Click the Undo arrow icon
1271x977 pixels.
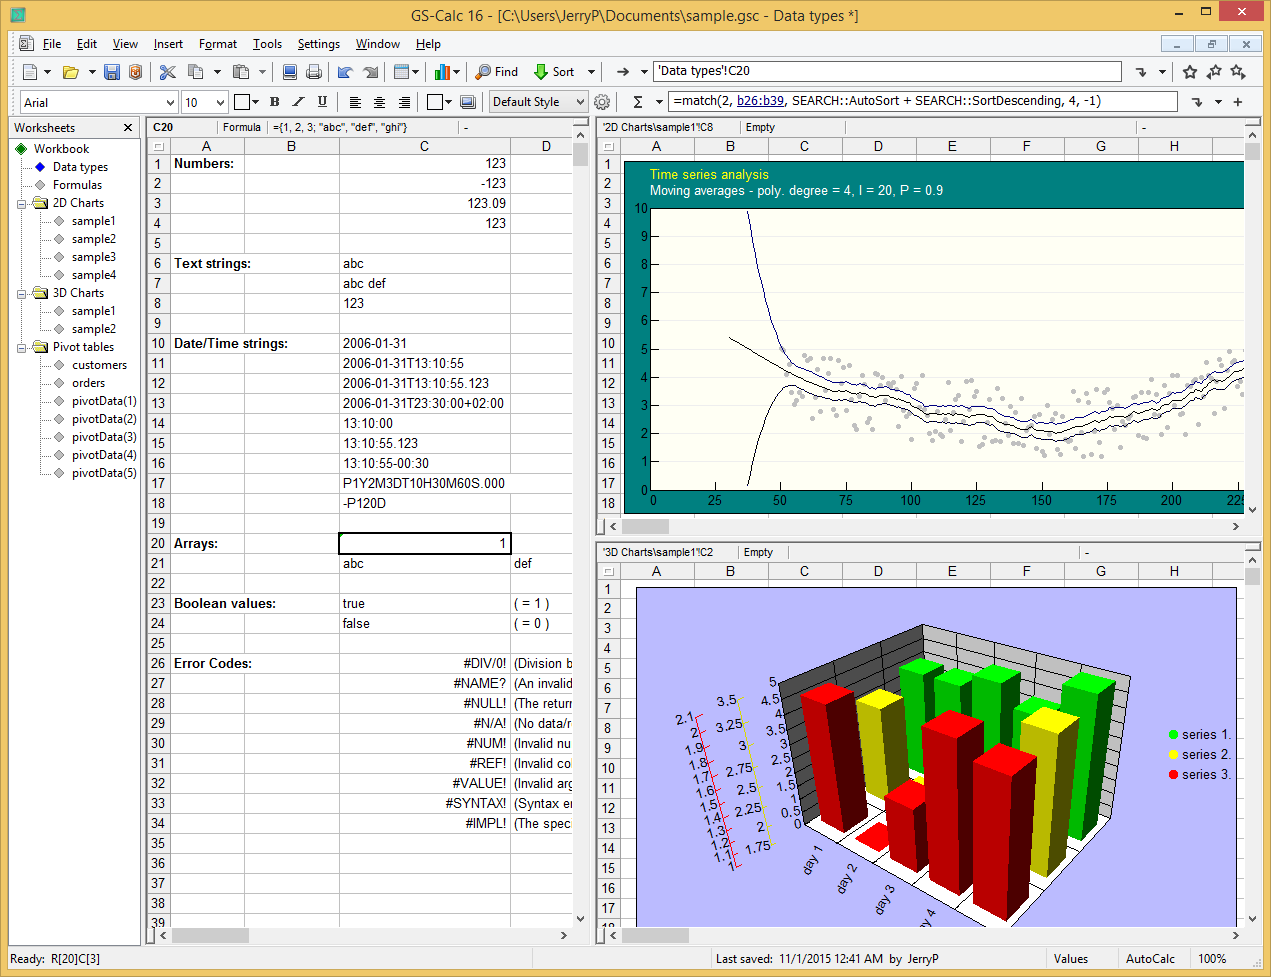coord(344,71)
